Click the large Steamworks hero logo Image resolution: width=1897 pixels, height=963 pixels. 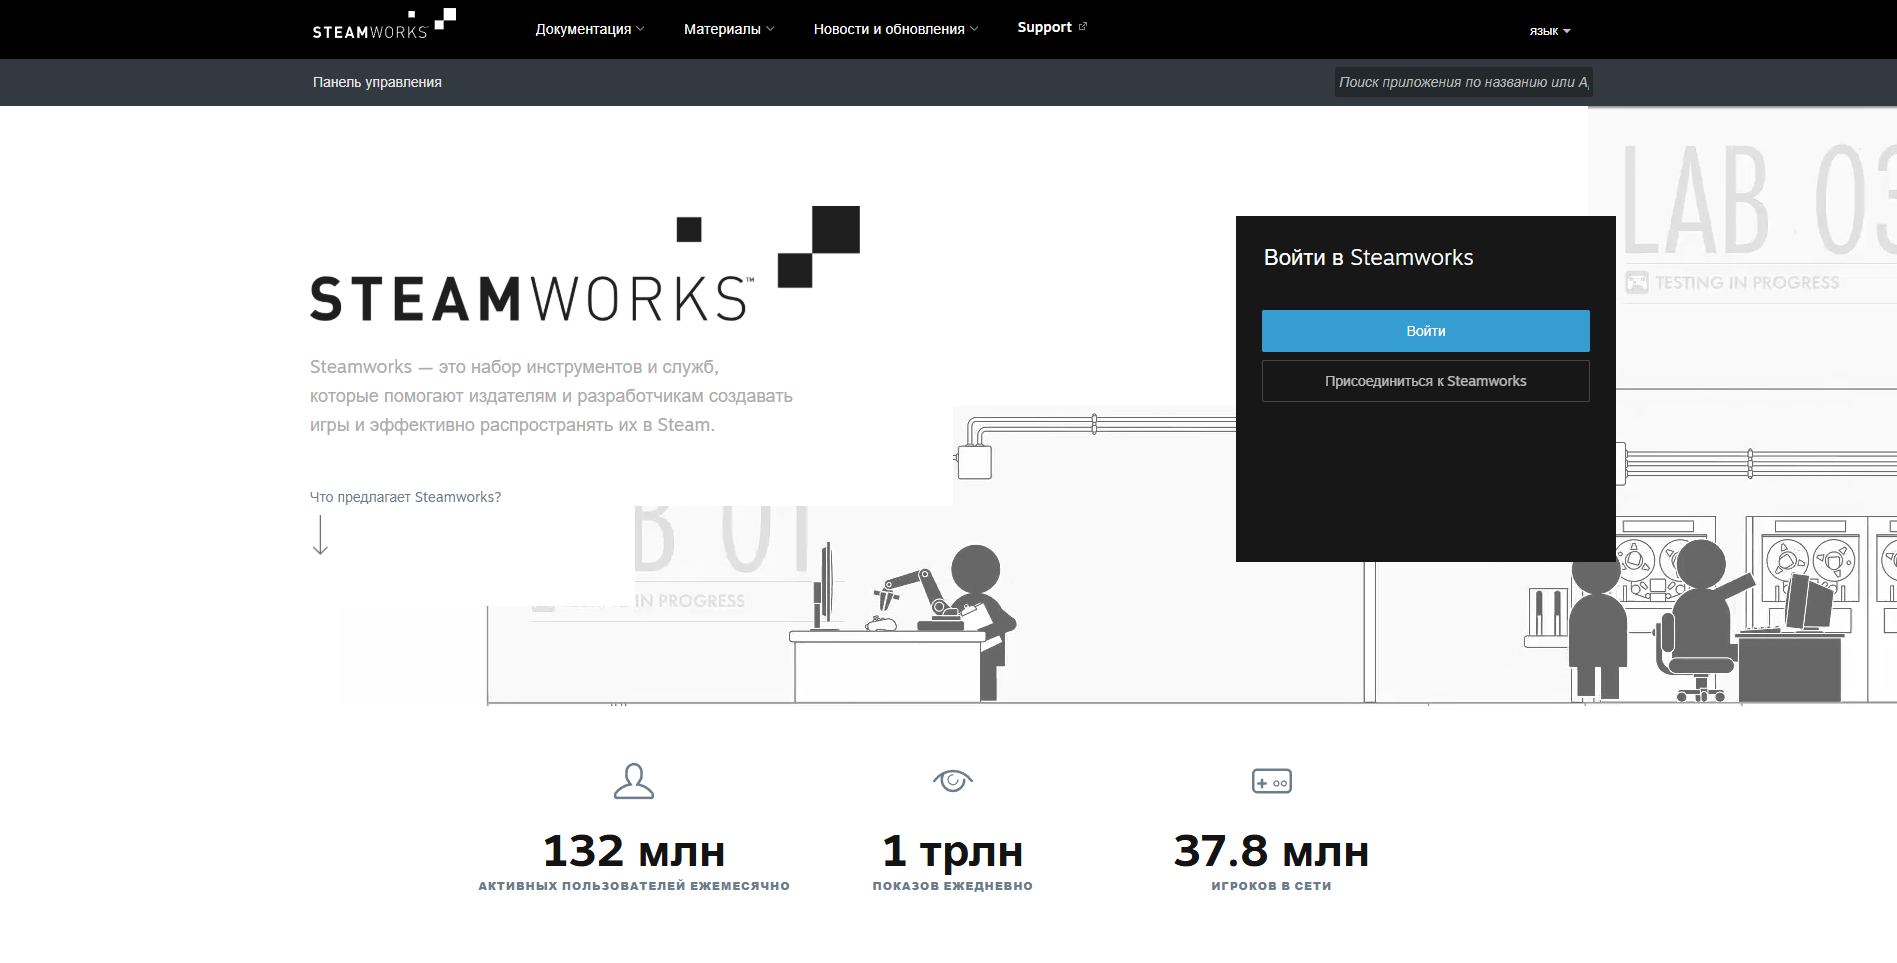(x=585, y=265)
